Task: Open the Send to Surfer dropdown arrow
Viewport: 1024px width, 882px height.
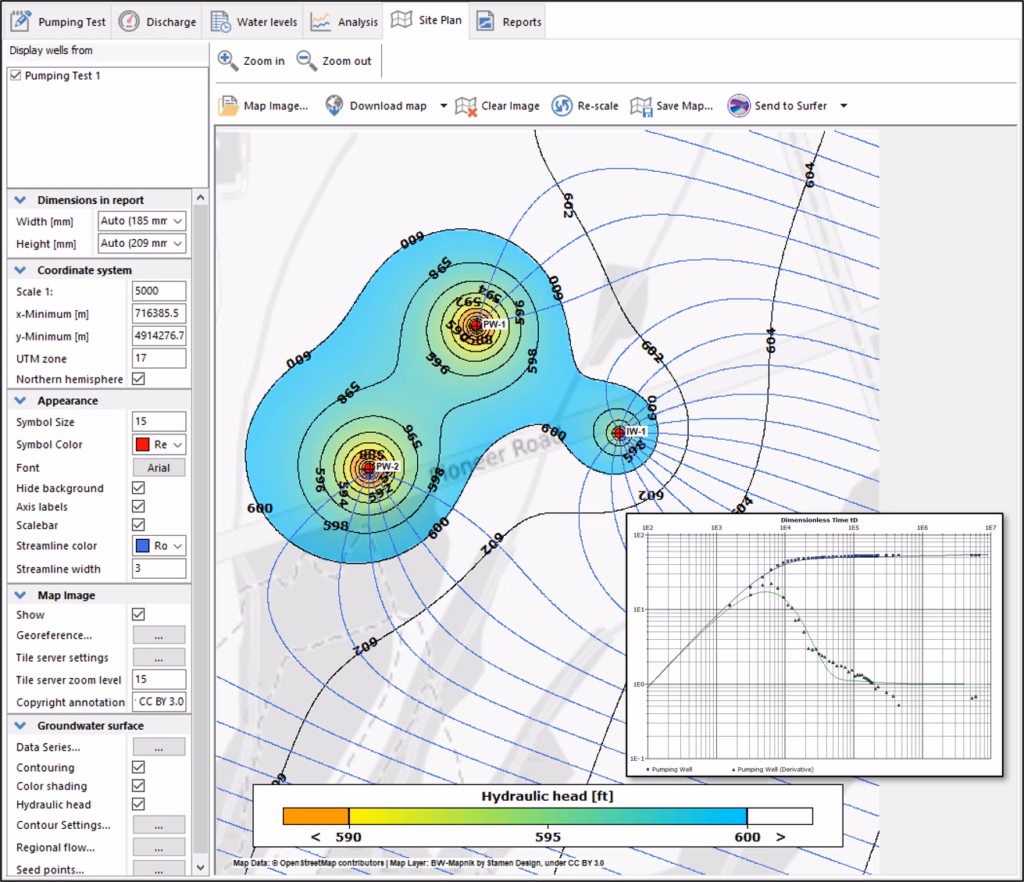Action: (x=843, y=106)
